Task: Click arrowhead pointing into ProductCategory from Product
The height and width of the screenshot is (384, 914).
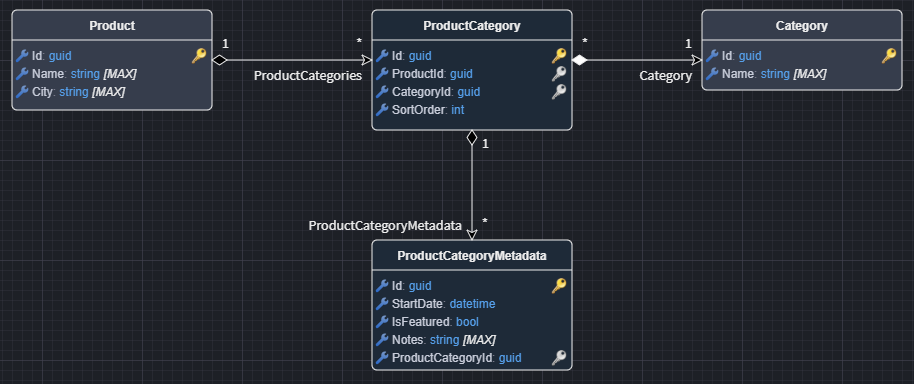Action: click(x=367, y=59)
